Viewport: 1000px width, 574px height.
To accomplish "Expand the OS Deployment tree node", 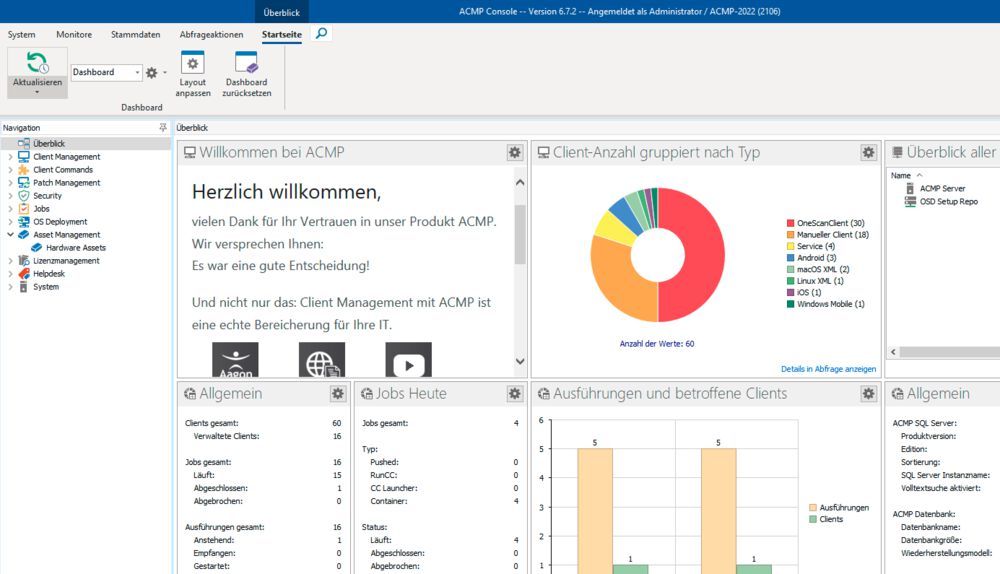I will click(10, 222).
